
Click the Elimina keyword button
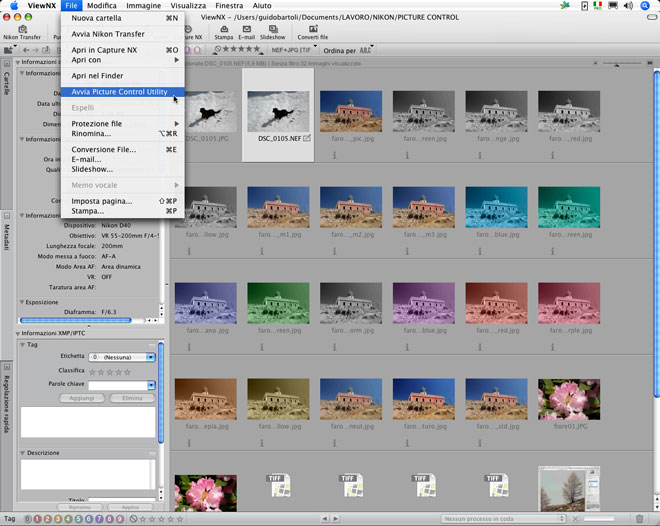point(132,398)
